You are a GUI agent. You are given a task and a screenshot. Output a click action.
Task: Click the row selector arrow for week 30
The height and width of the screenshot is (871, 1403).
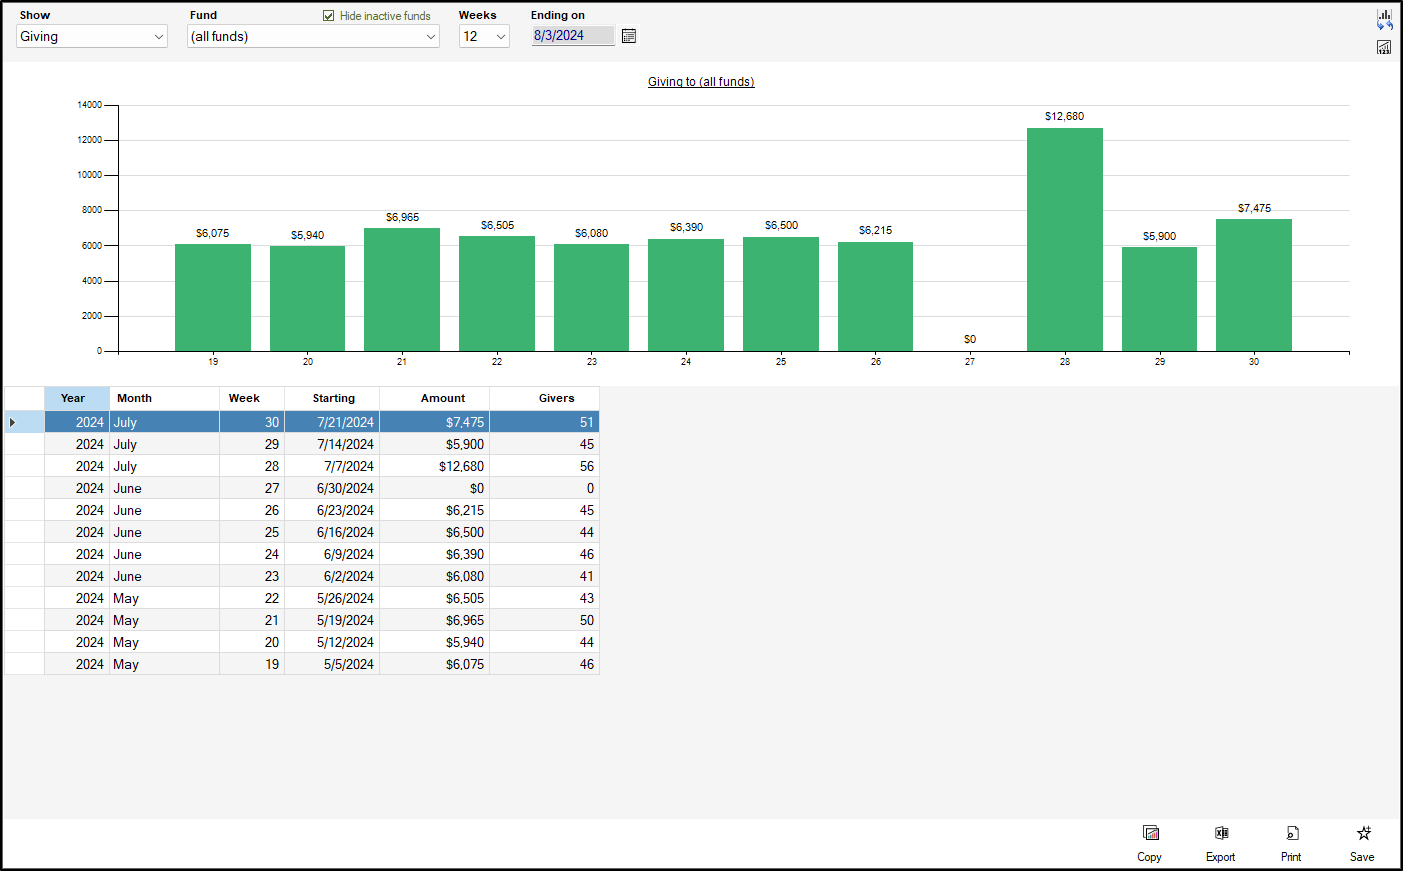coord(12,422)
